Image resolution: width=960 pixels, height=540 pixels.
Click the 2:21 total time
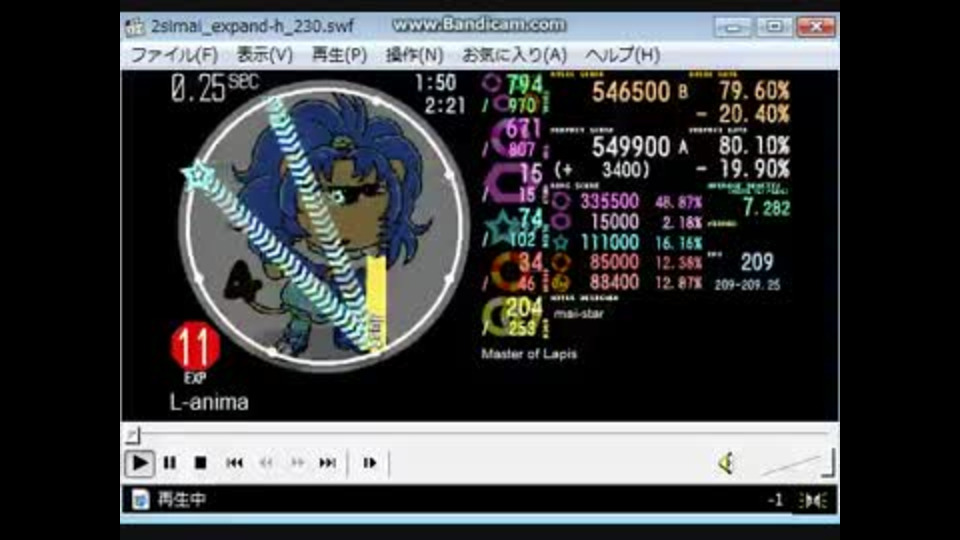[445, 106]
